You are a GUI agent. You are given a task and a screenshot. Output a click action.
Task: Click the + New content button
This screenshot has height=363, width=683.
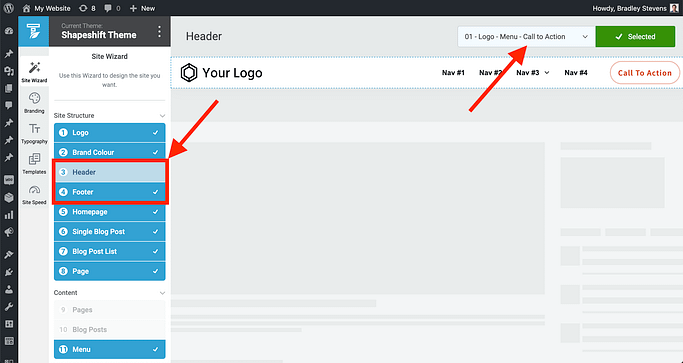(142, 8)
